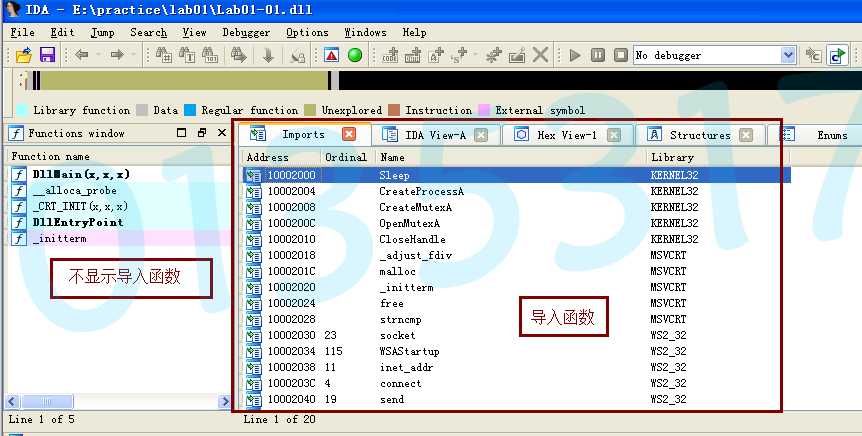The width and height of the screenshot is (862, 436).
Task: Open the View menu
Action: [x=195, y=32]
